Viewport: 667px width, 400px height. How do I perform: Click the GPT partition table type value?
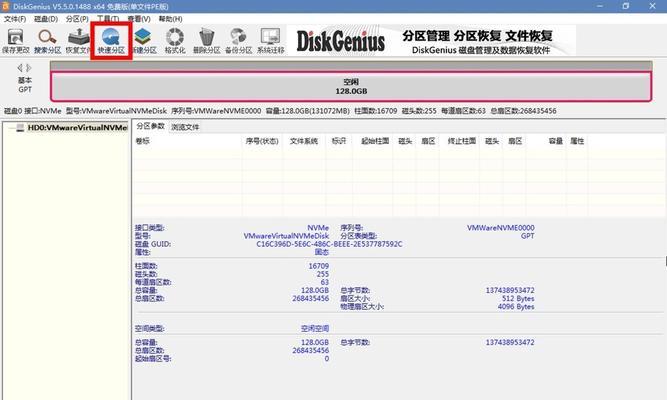pyautogui.click(x=527, y=236)
